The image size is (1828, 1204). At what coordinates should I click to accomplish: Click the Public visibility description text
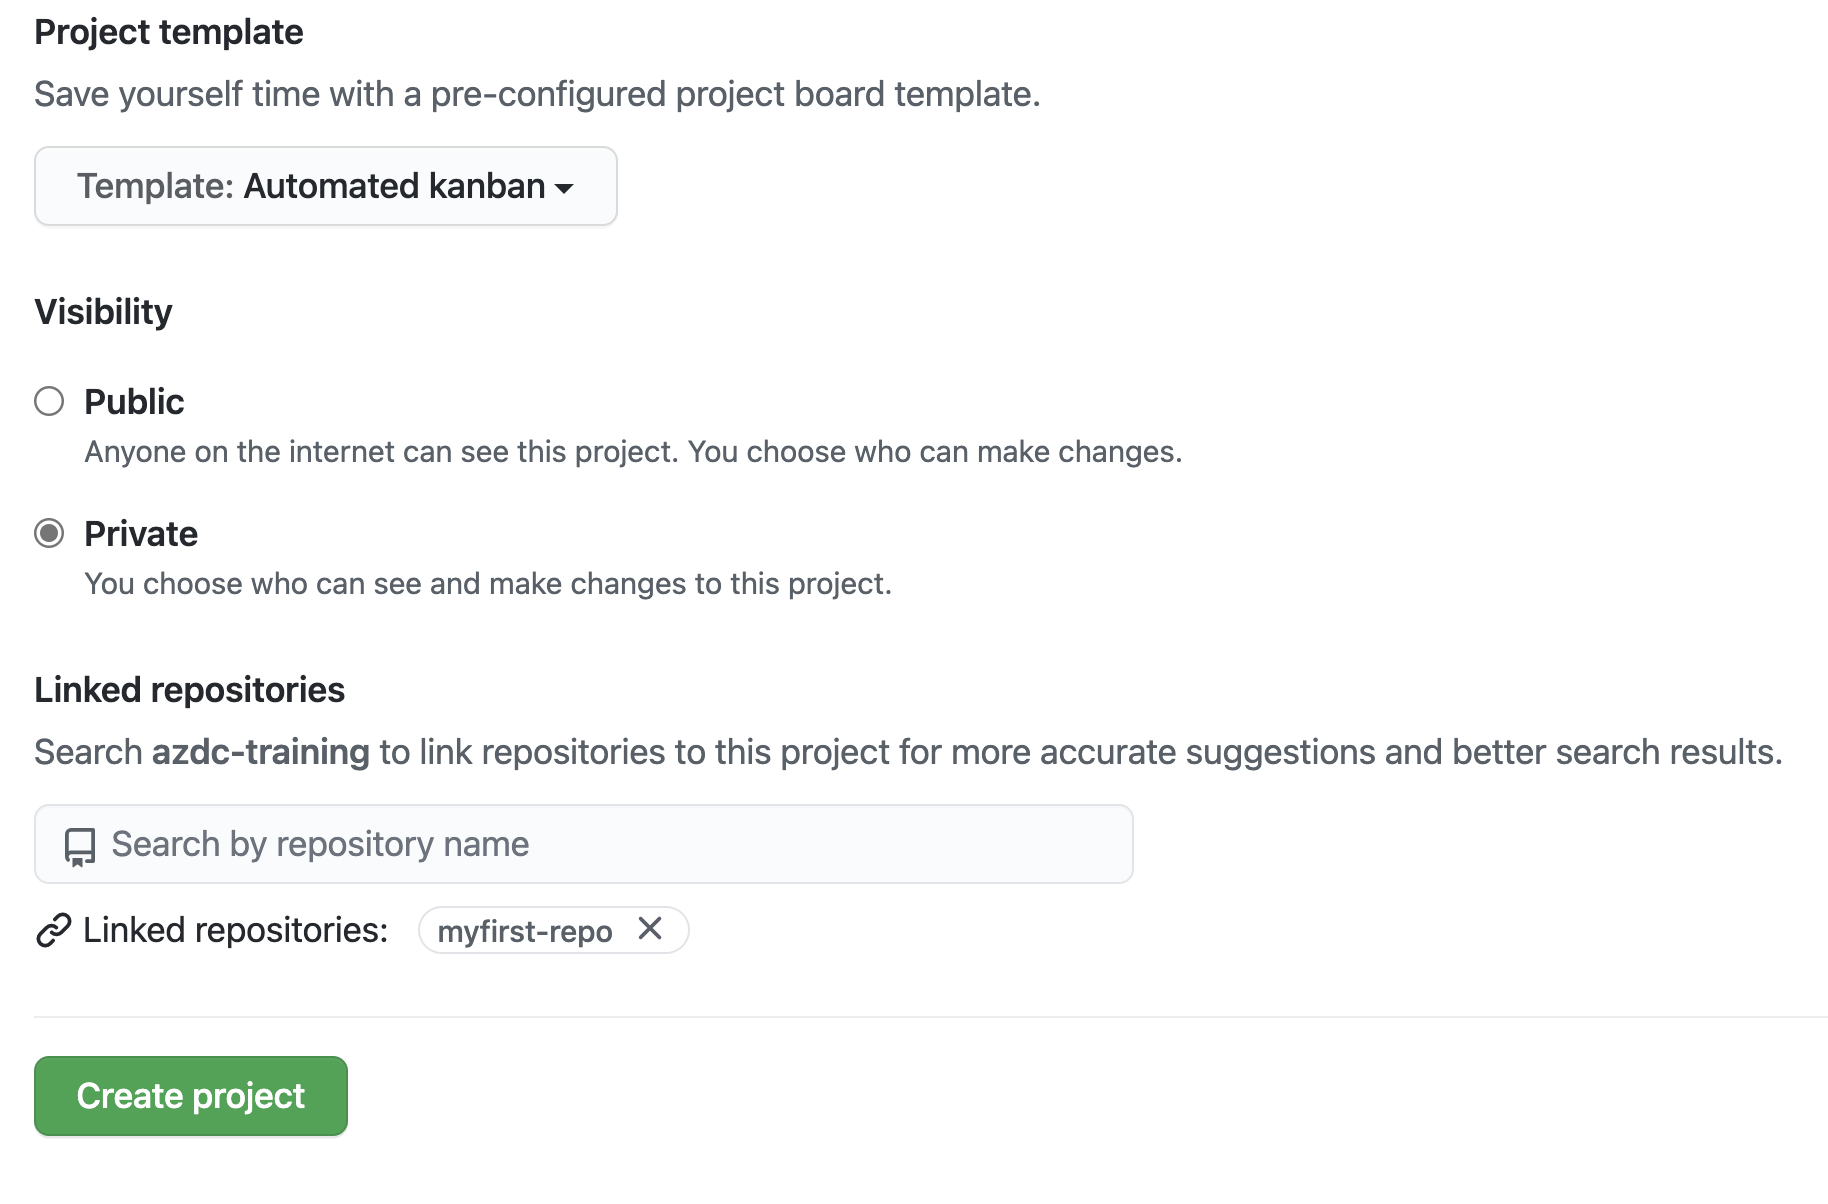(x=633, y=451)
